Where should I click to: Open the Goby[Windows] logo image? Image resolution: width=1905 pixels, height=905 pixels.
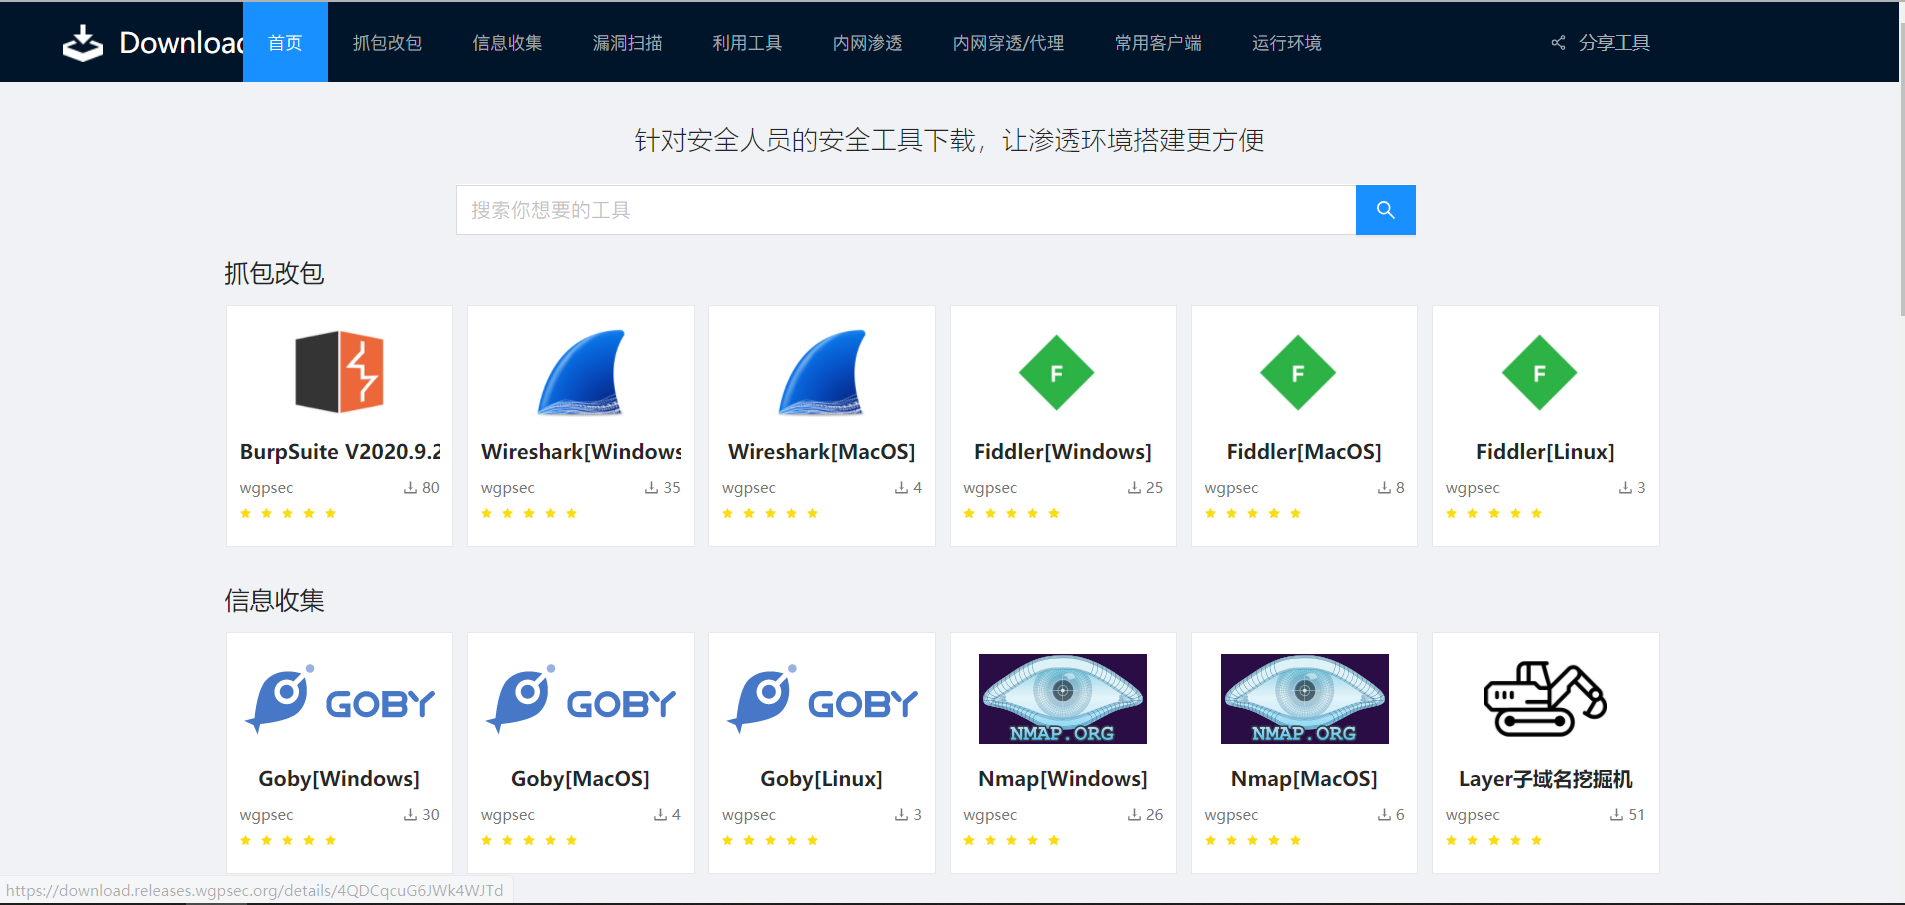339,699
